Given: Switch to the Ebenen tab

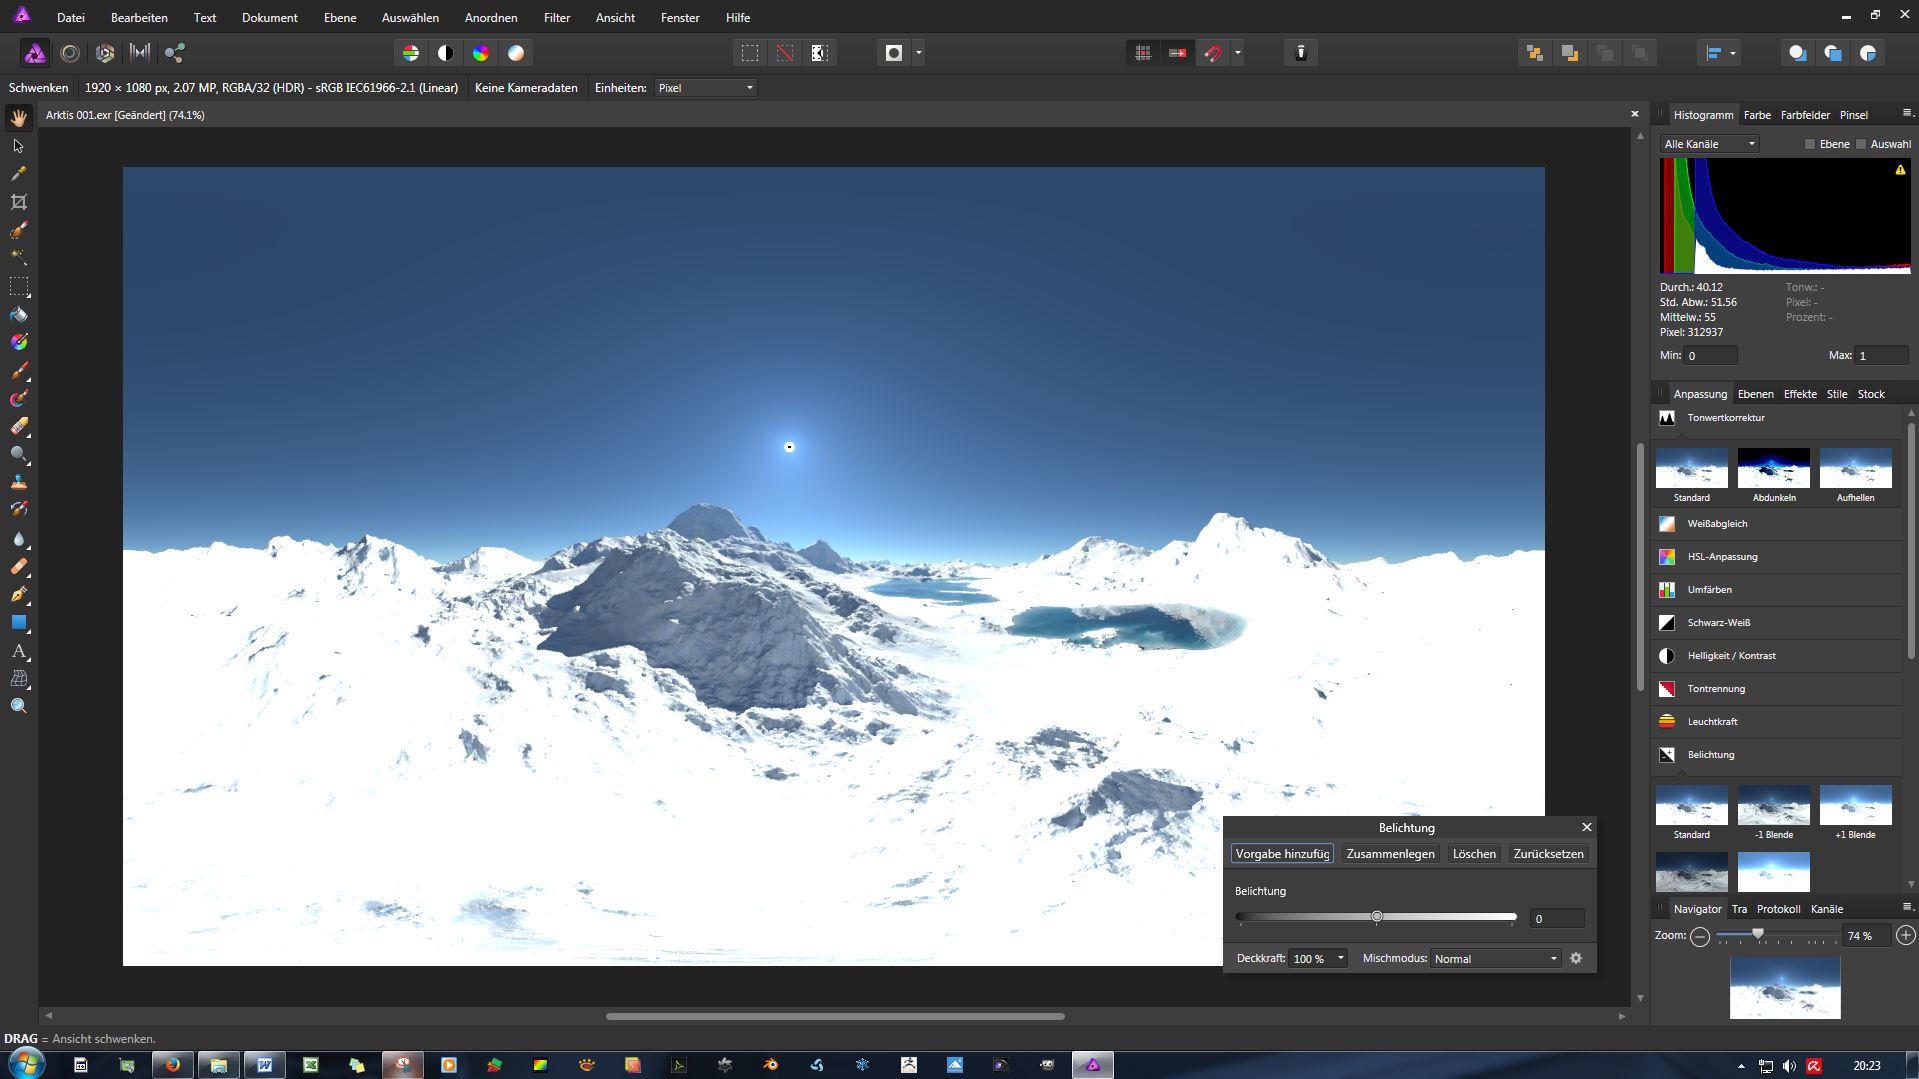Looking at the screenshot, I should (x=1755, y=394).
